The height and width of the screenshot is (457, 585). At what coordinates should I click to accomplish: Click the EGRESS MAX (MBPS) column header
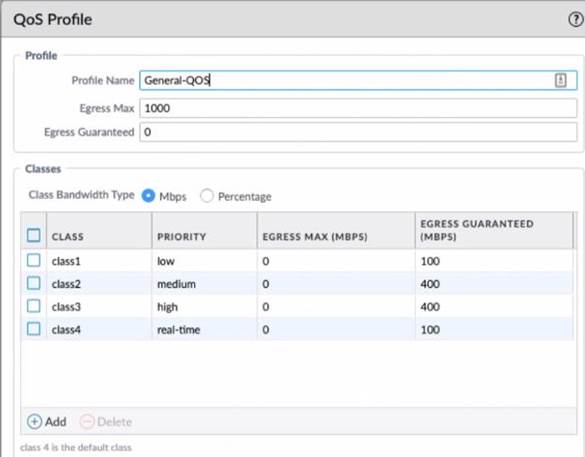[x=336, y=231]
